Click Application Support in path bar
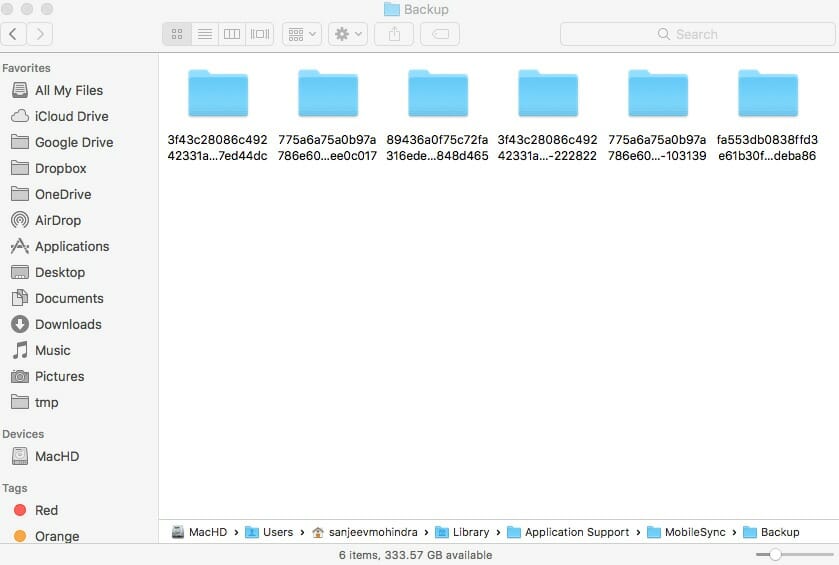 pos(568,532)
